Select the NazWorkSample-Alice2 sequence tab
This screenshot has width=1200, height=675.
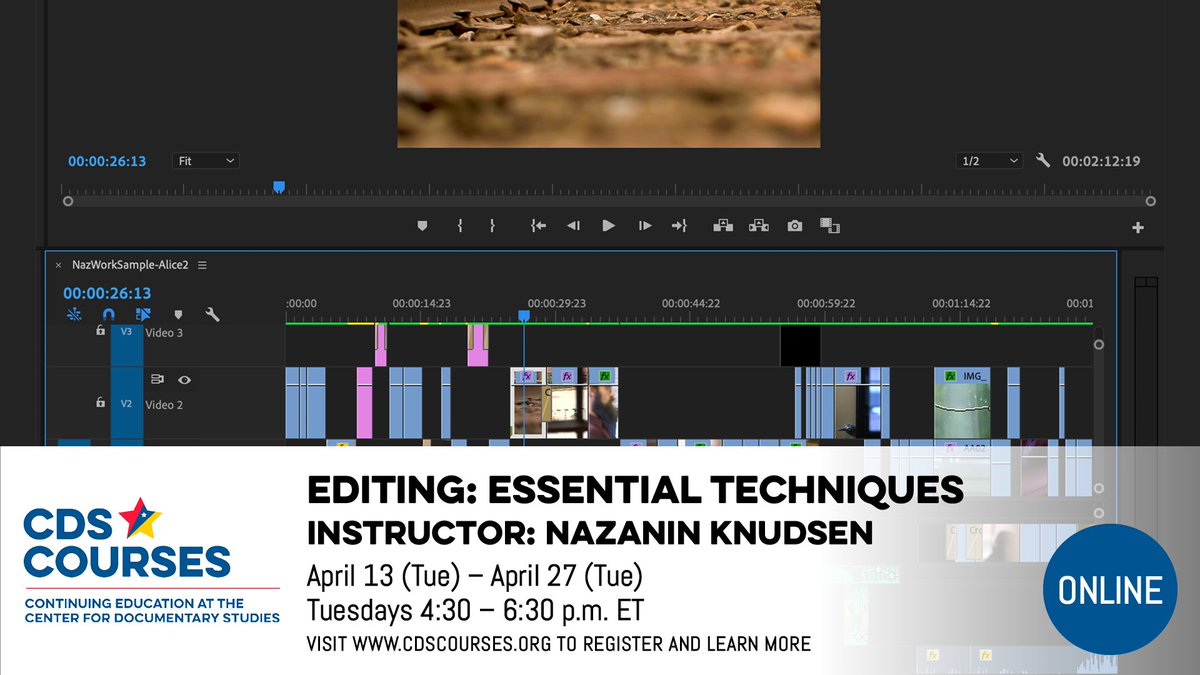[x=131, y=265]
